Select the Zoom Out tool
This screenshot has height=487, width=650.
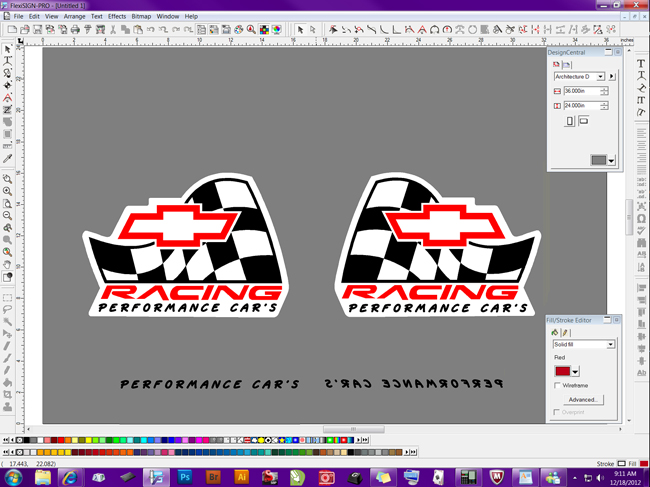[x=7, y=216]
